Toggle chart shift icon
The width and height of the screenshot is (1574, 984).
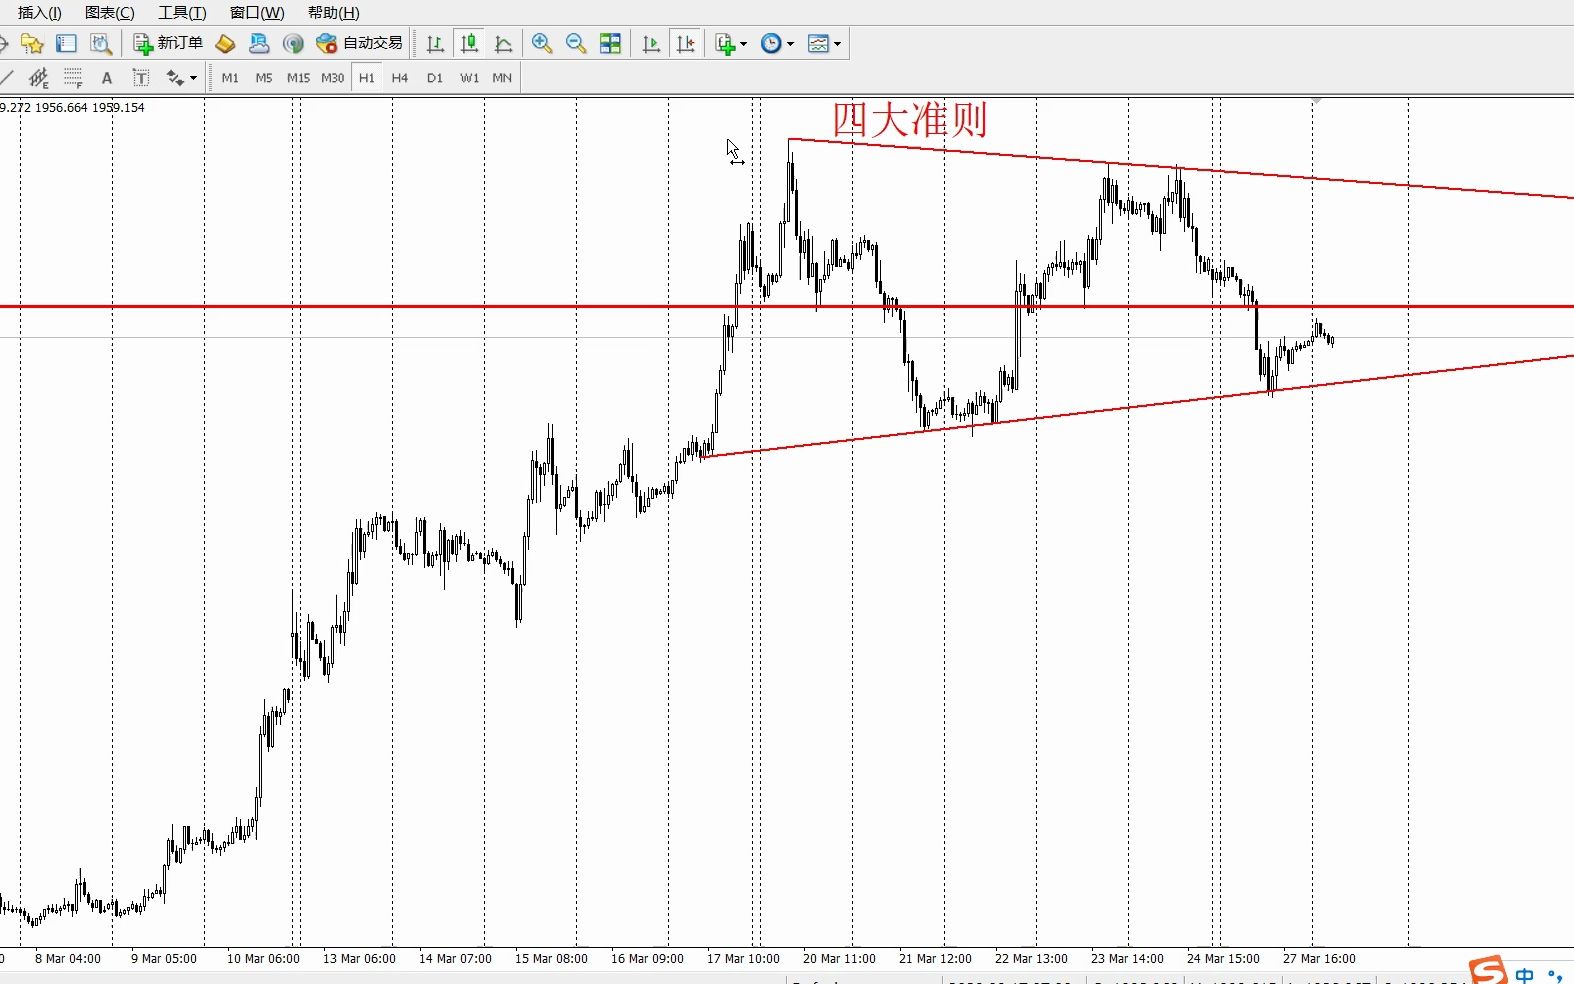pyautogui.click(x=685, y=44)
